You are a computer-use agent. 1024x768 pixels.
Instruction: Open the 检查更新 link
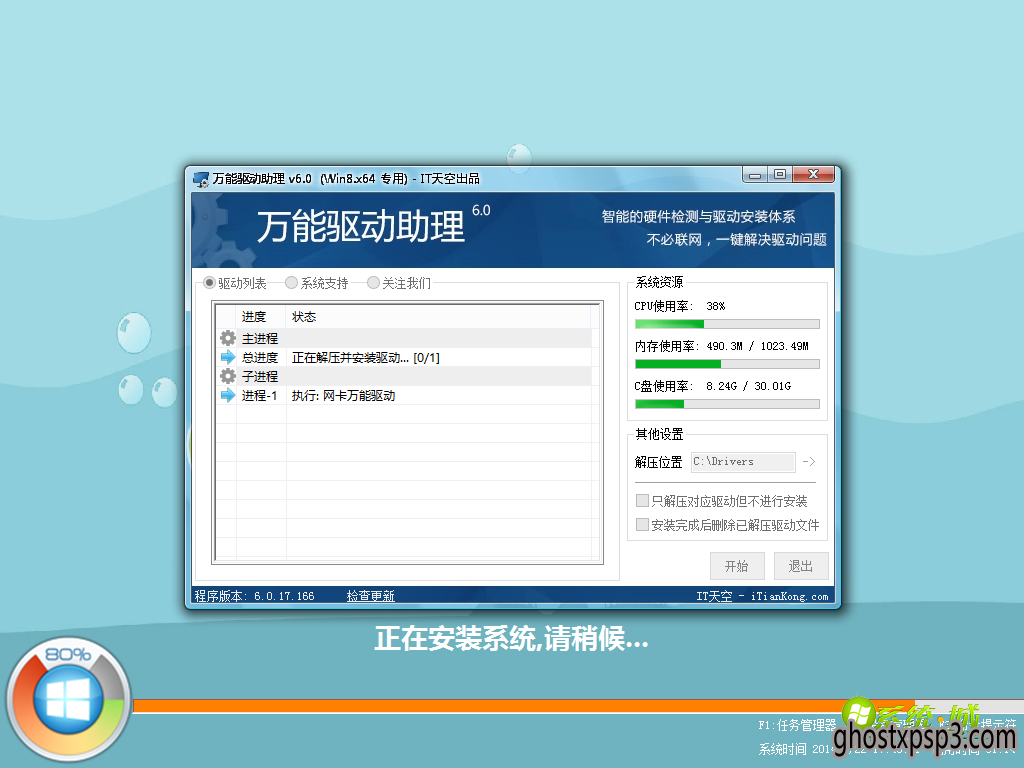370,596
